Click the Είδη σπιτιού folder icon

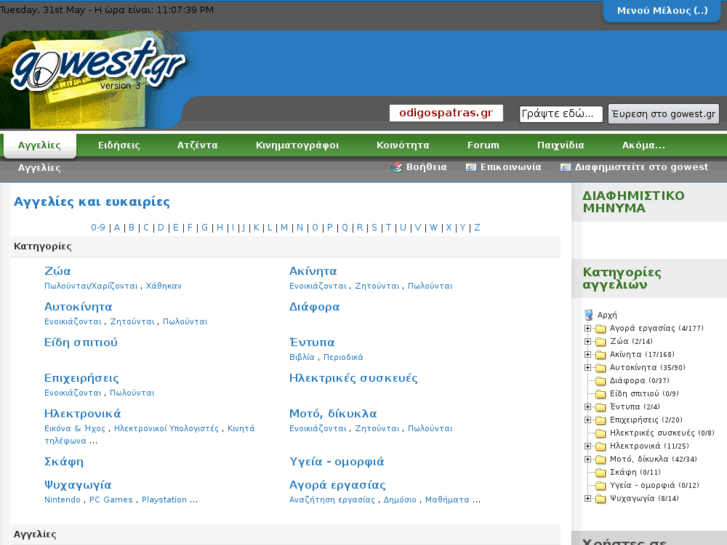click(600, 394)
